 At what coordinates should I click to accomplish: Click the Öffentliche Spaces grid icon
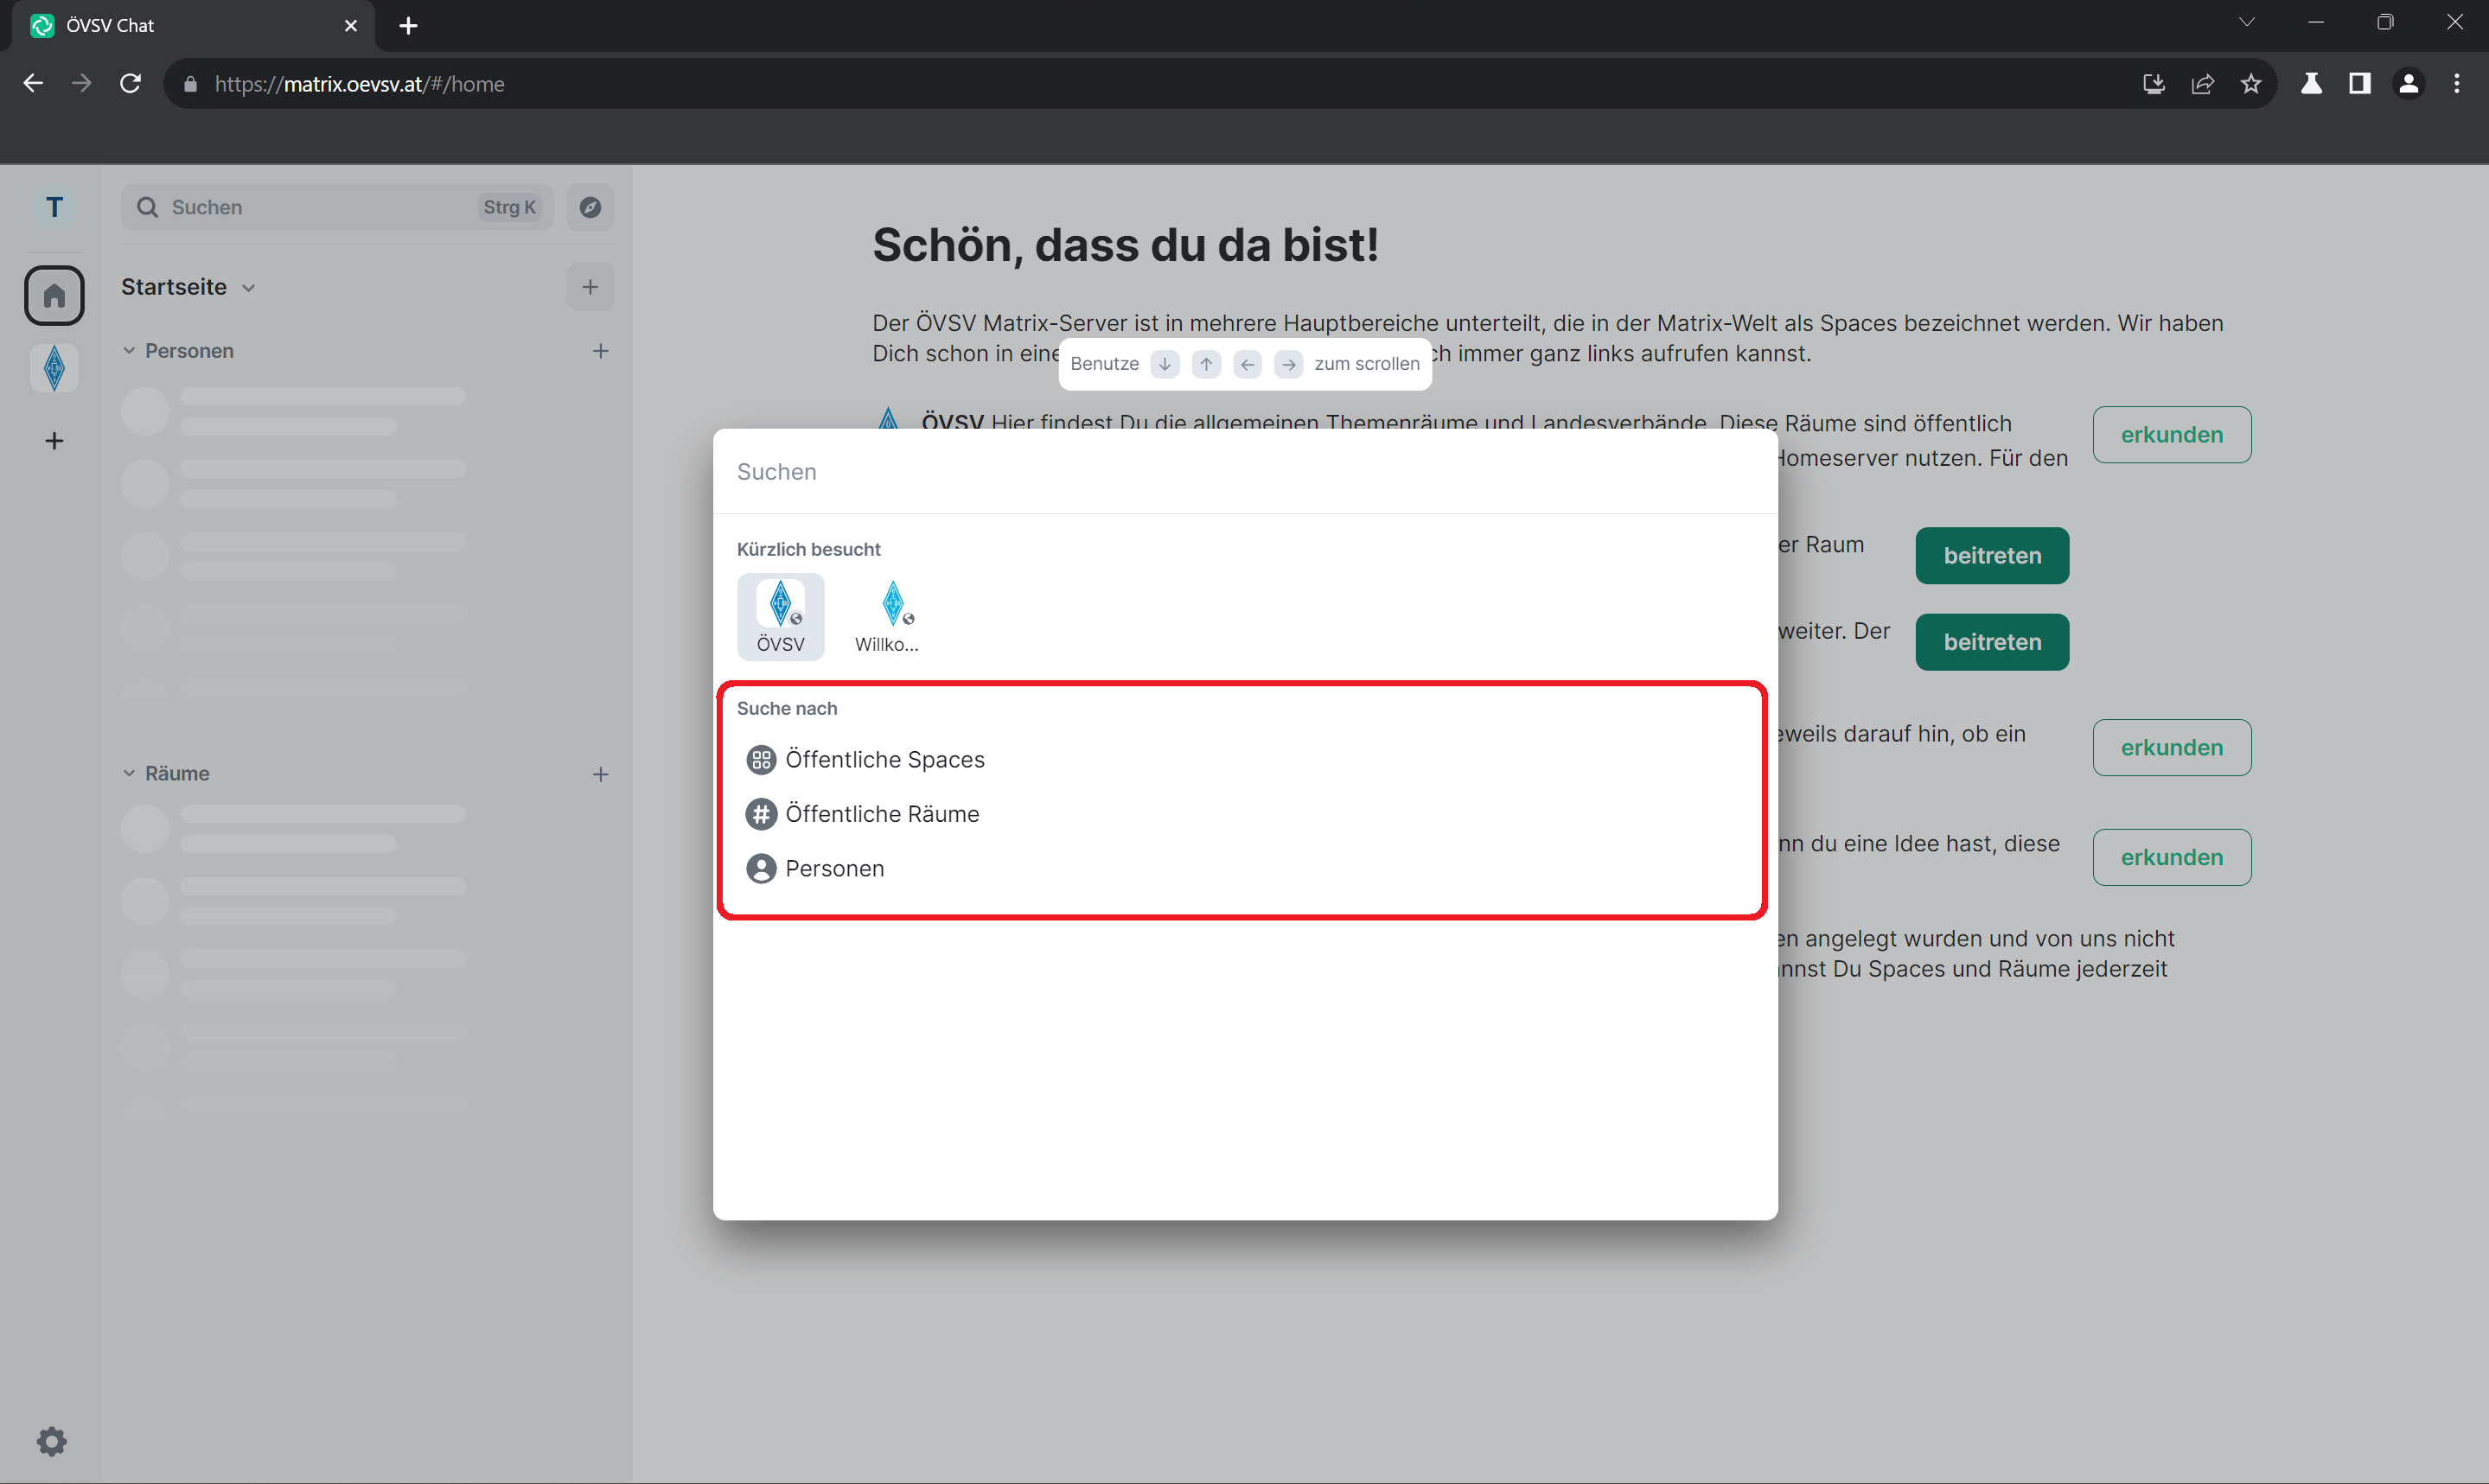[x=761, y=760]
